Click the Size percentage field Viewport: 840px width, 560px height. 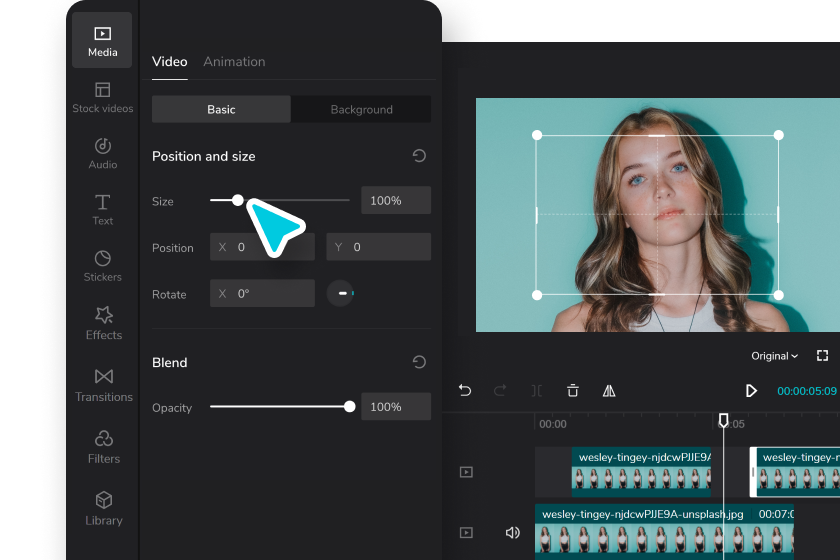click(x=396, y=200)
